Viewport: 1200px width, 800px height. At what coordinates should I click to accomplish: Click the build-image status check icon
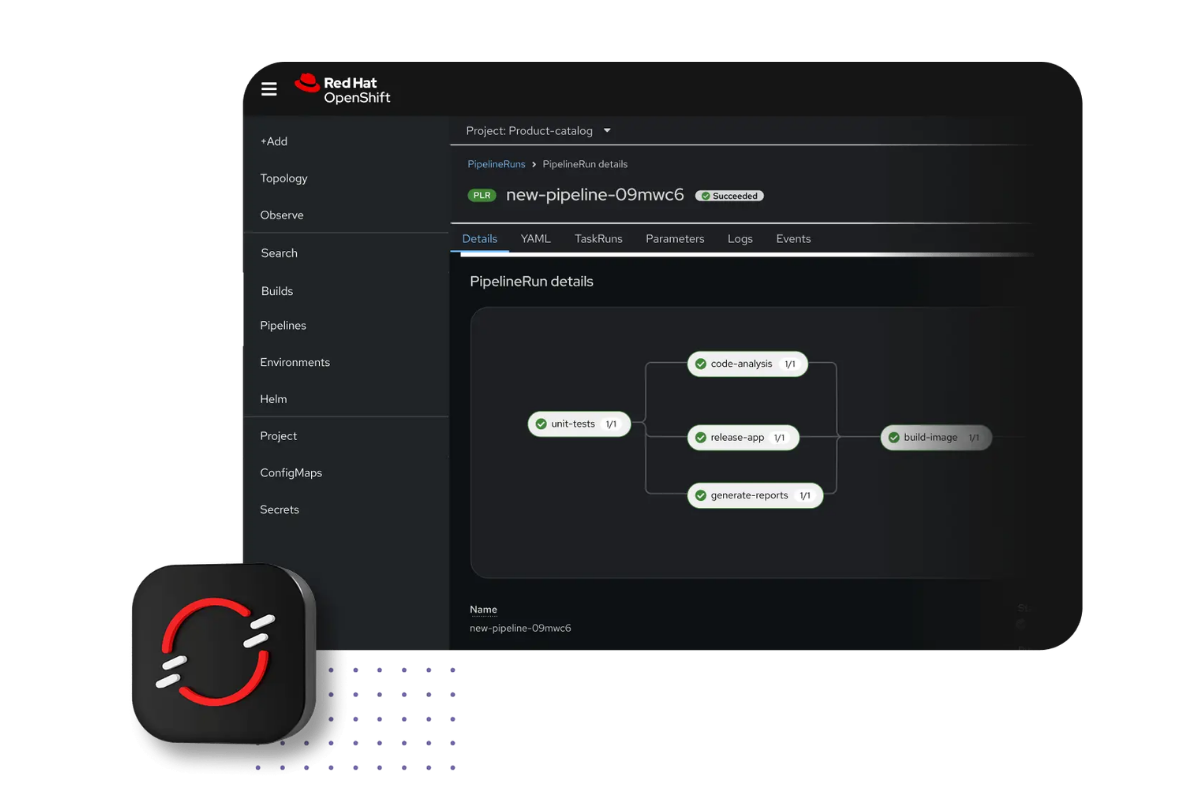[x=893, y=437]
